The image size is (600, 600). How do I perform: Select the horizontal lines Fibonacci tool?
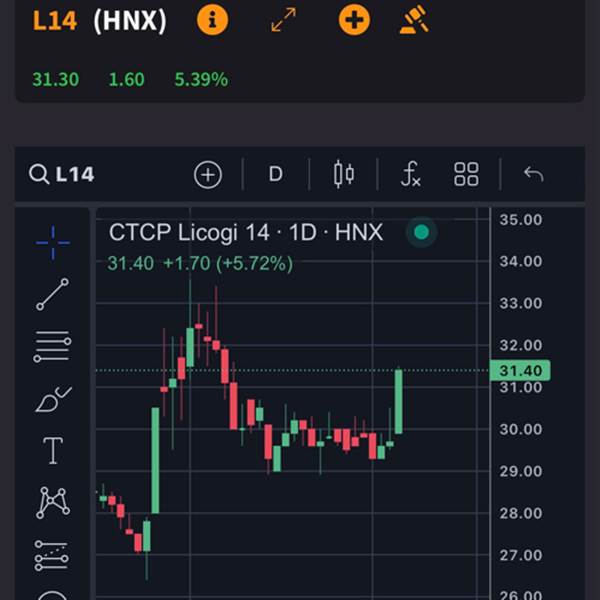tap(52, 346)
